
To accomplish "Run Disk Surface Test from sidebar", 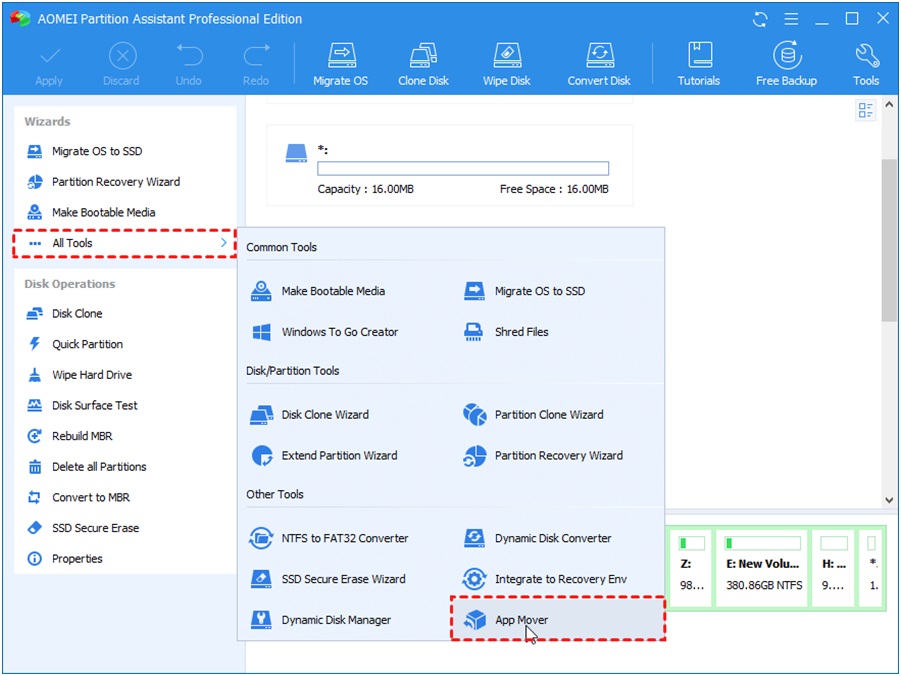I will point(94,405).
